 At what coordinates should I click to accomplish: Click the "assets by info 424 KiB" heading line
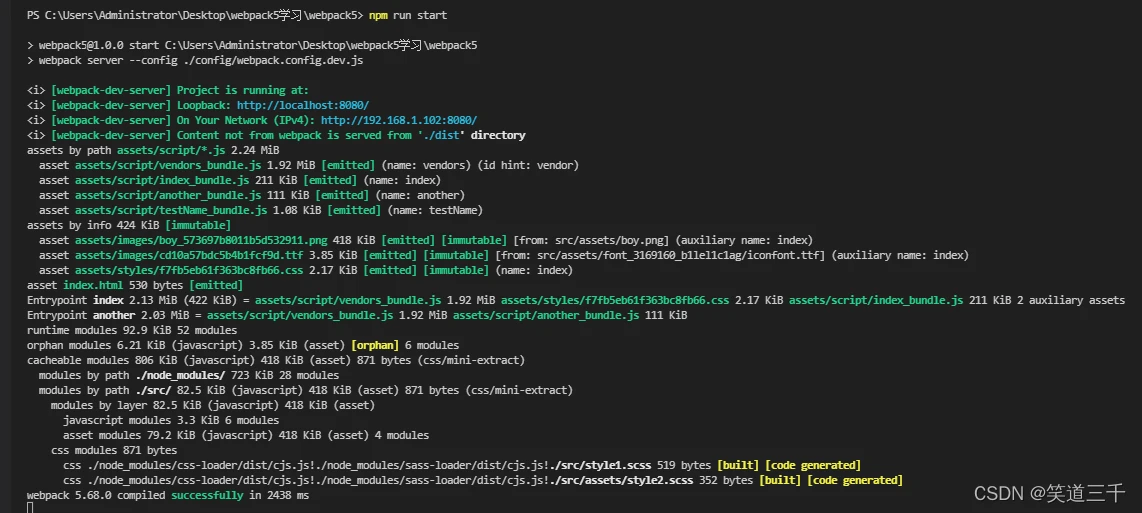pos(129,225)
